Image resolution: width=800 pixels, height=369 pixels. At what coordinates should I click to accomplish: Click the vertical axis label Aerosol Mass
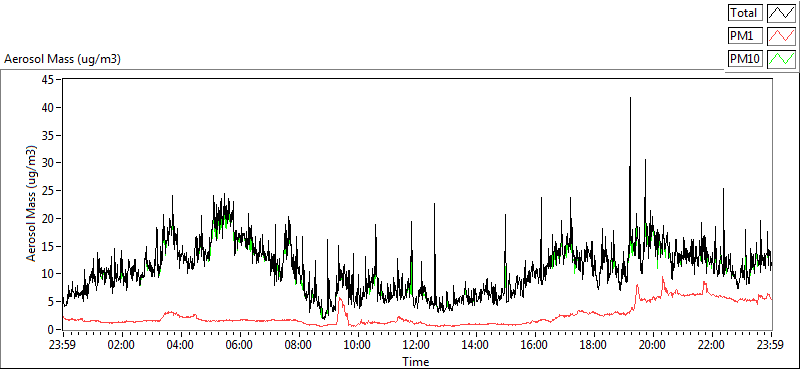point(32,204)
